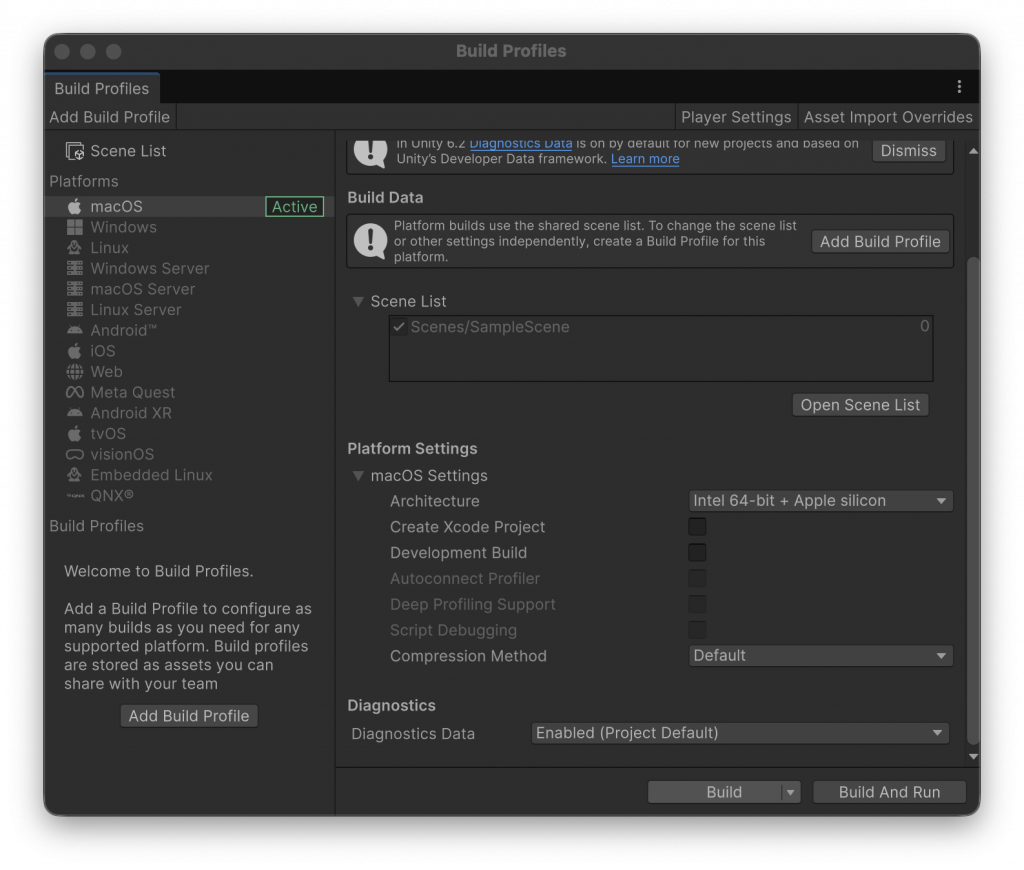Click the Linux Server platform icon

pos(74,310)
